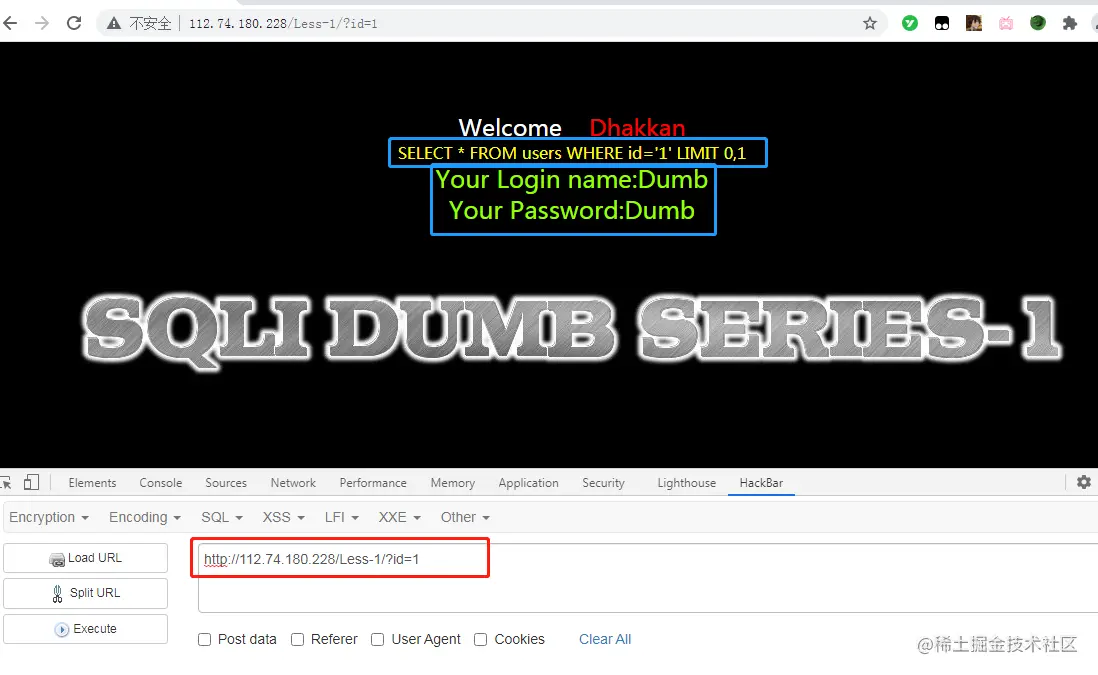Open the dark green round extension icon
Screen dimensions: 1098x675
pos(1038,23)
